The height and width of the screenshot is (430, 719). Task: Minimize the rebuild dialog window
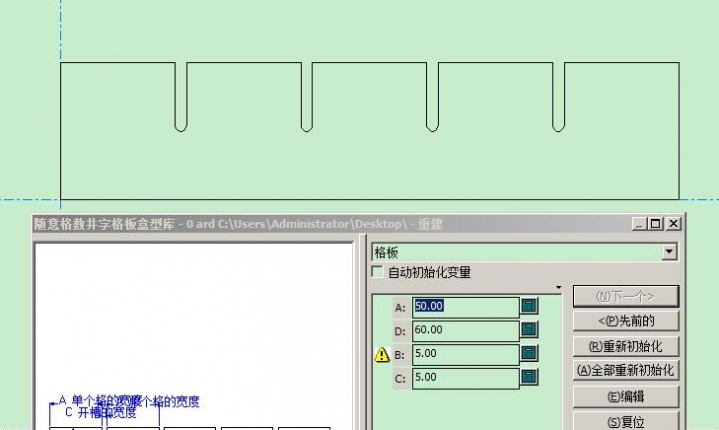pyautogui.click(x=640, y=224)
